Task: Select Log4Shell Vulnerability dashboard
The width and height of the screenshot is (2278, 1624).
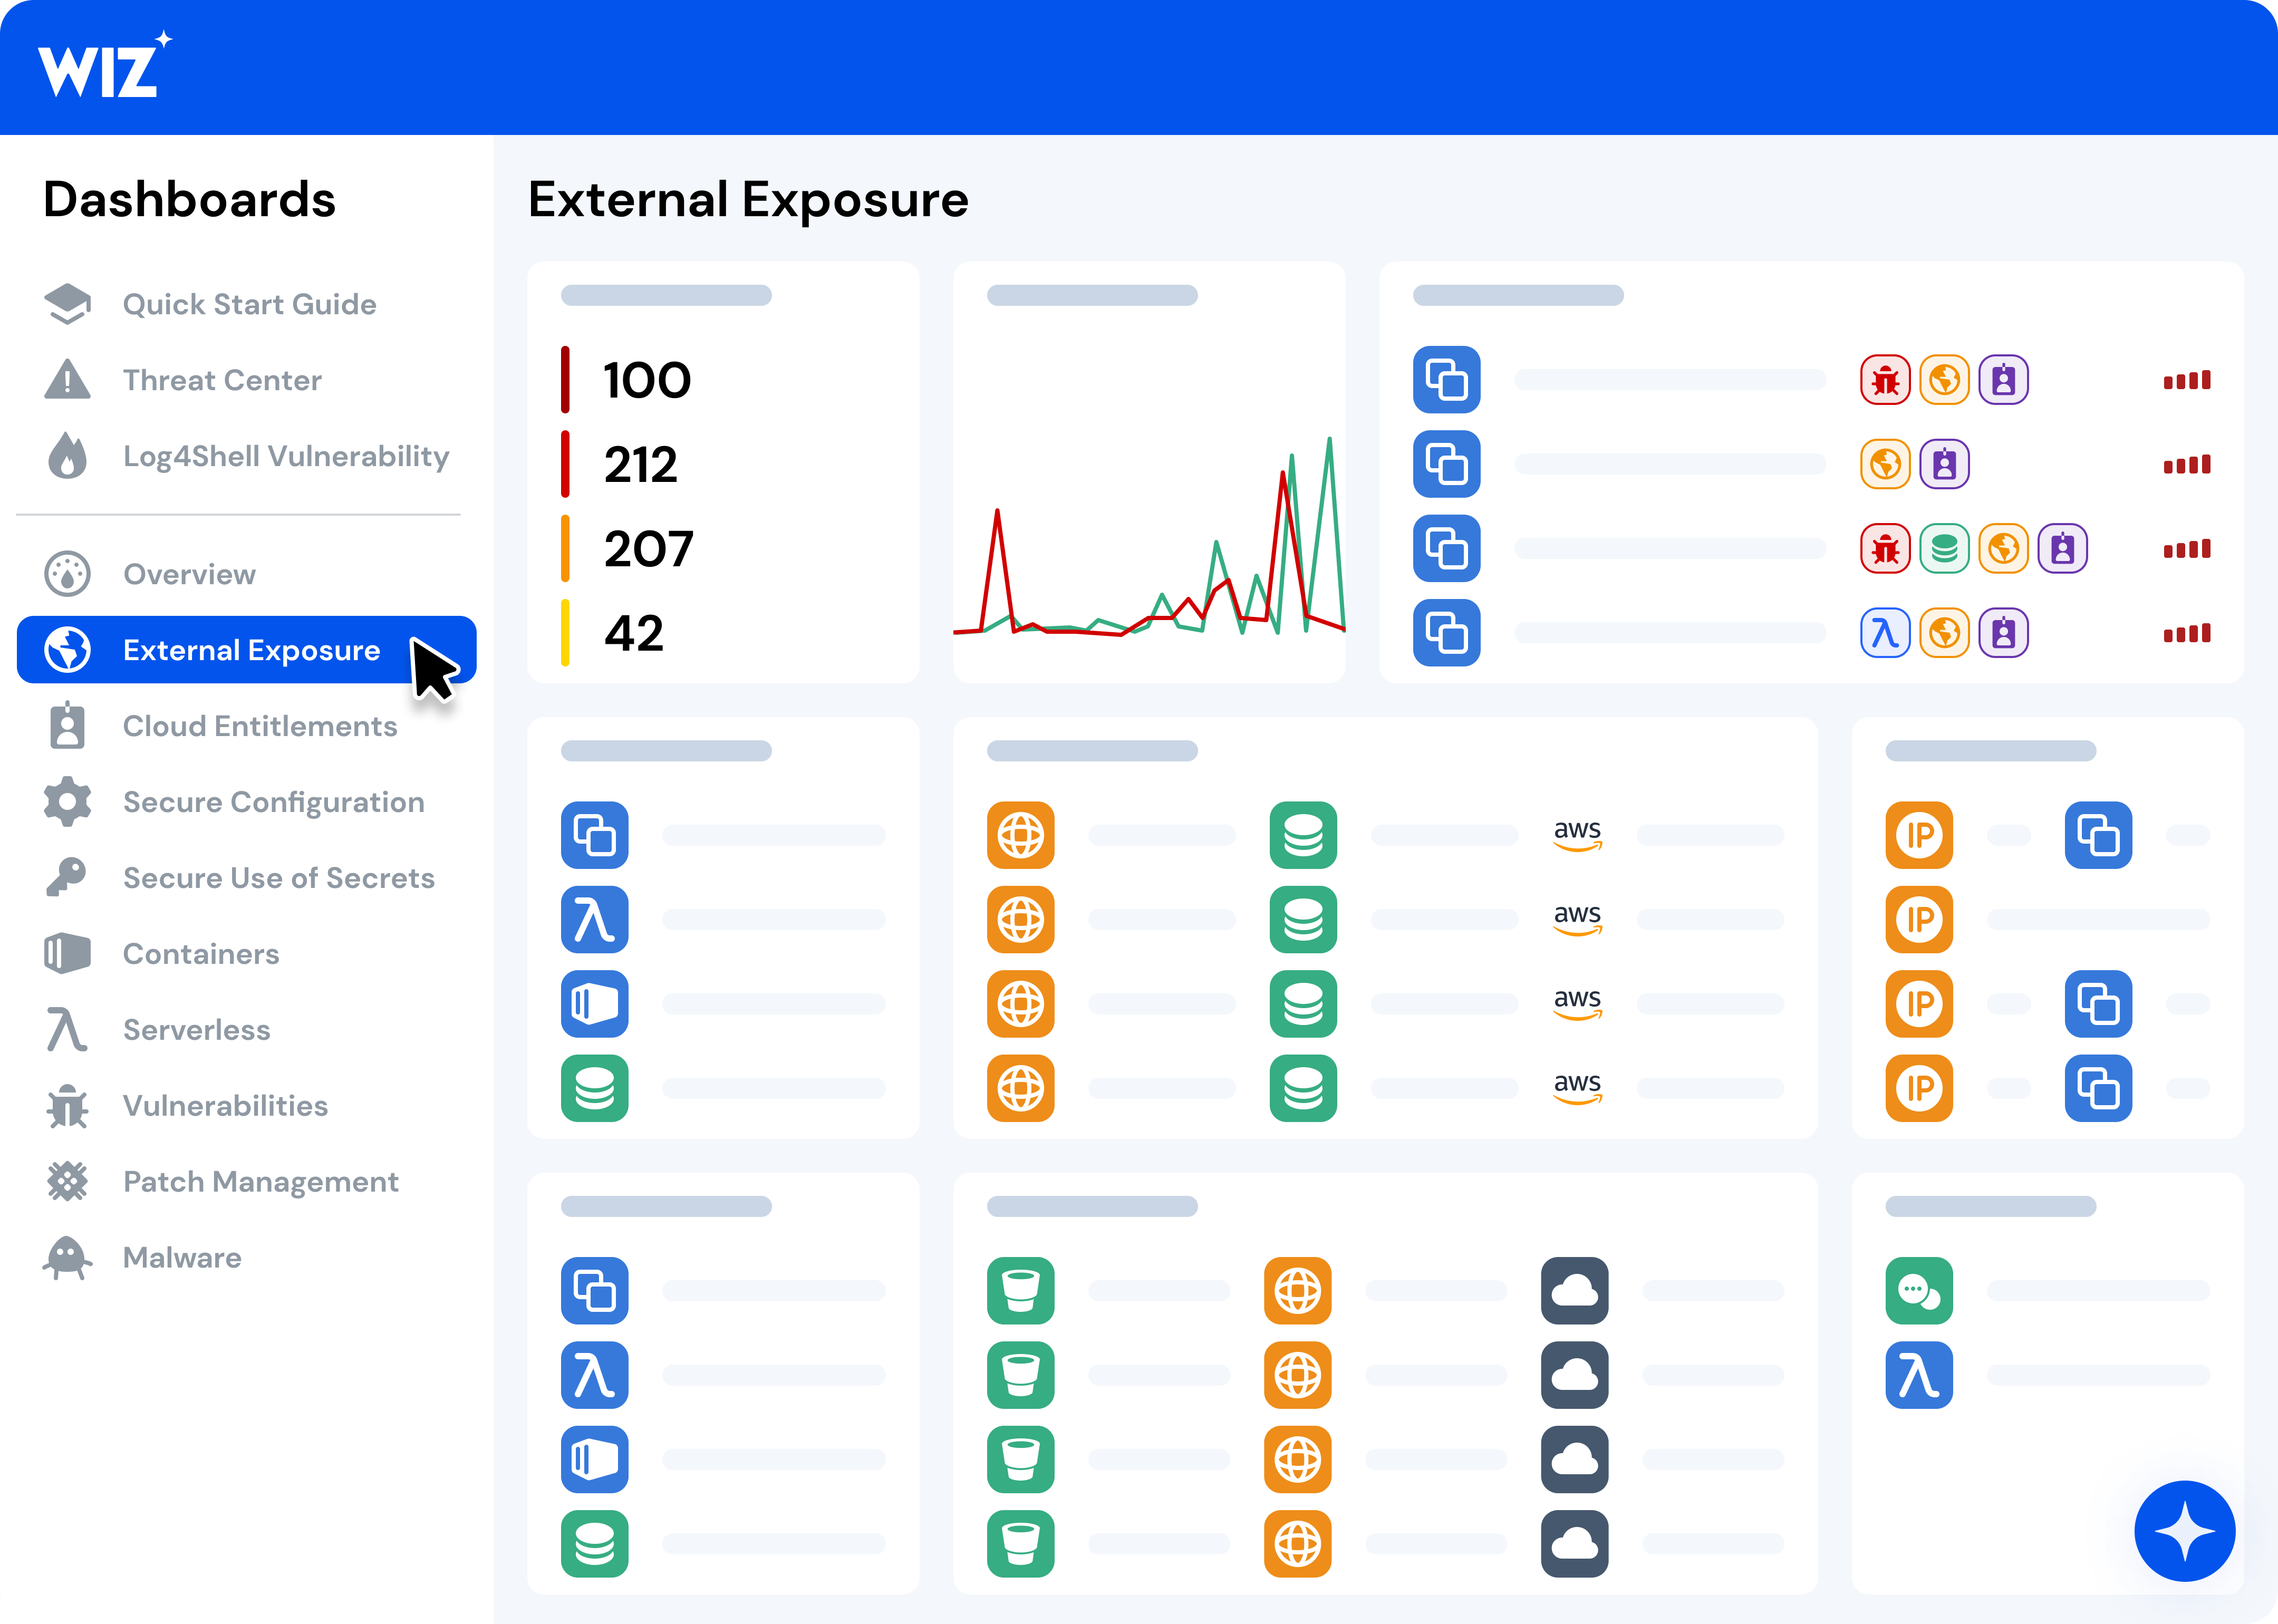Action: pyautogui.click(x=286, y=456)
